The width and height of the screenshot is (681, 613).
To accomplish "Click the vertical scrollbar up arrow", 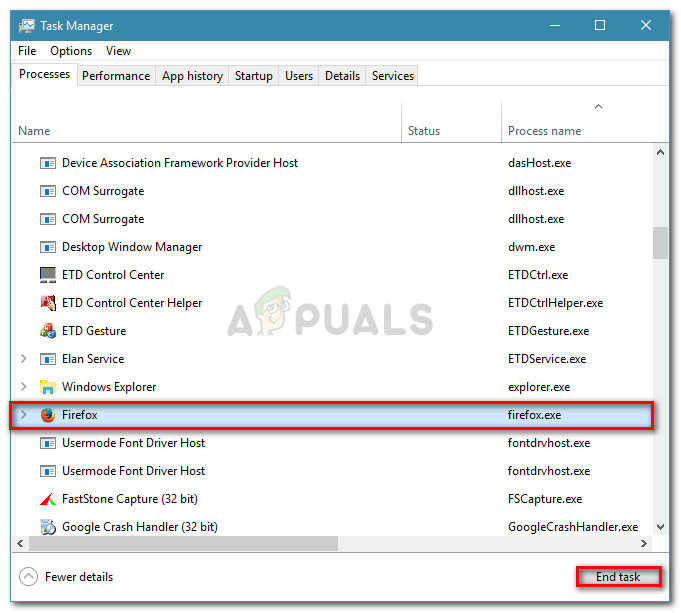I will point(660,152).
